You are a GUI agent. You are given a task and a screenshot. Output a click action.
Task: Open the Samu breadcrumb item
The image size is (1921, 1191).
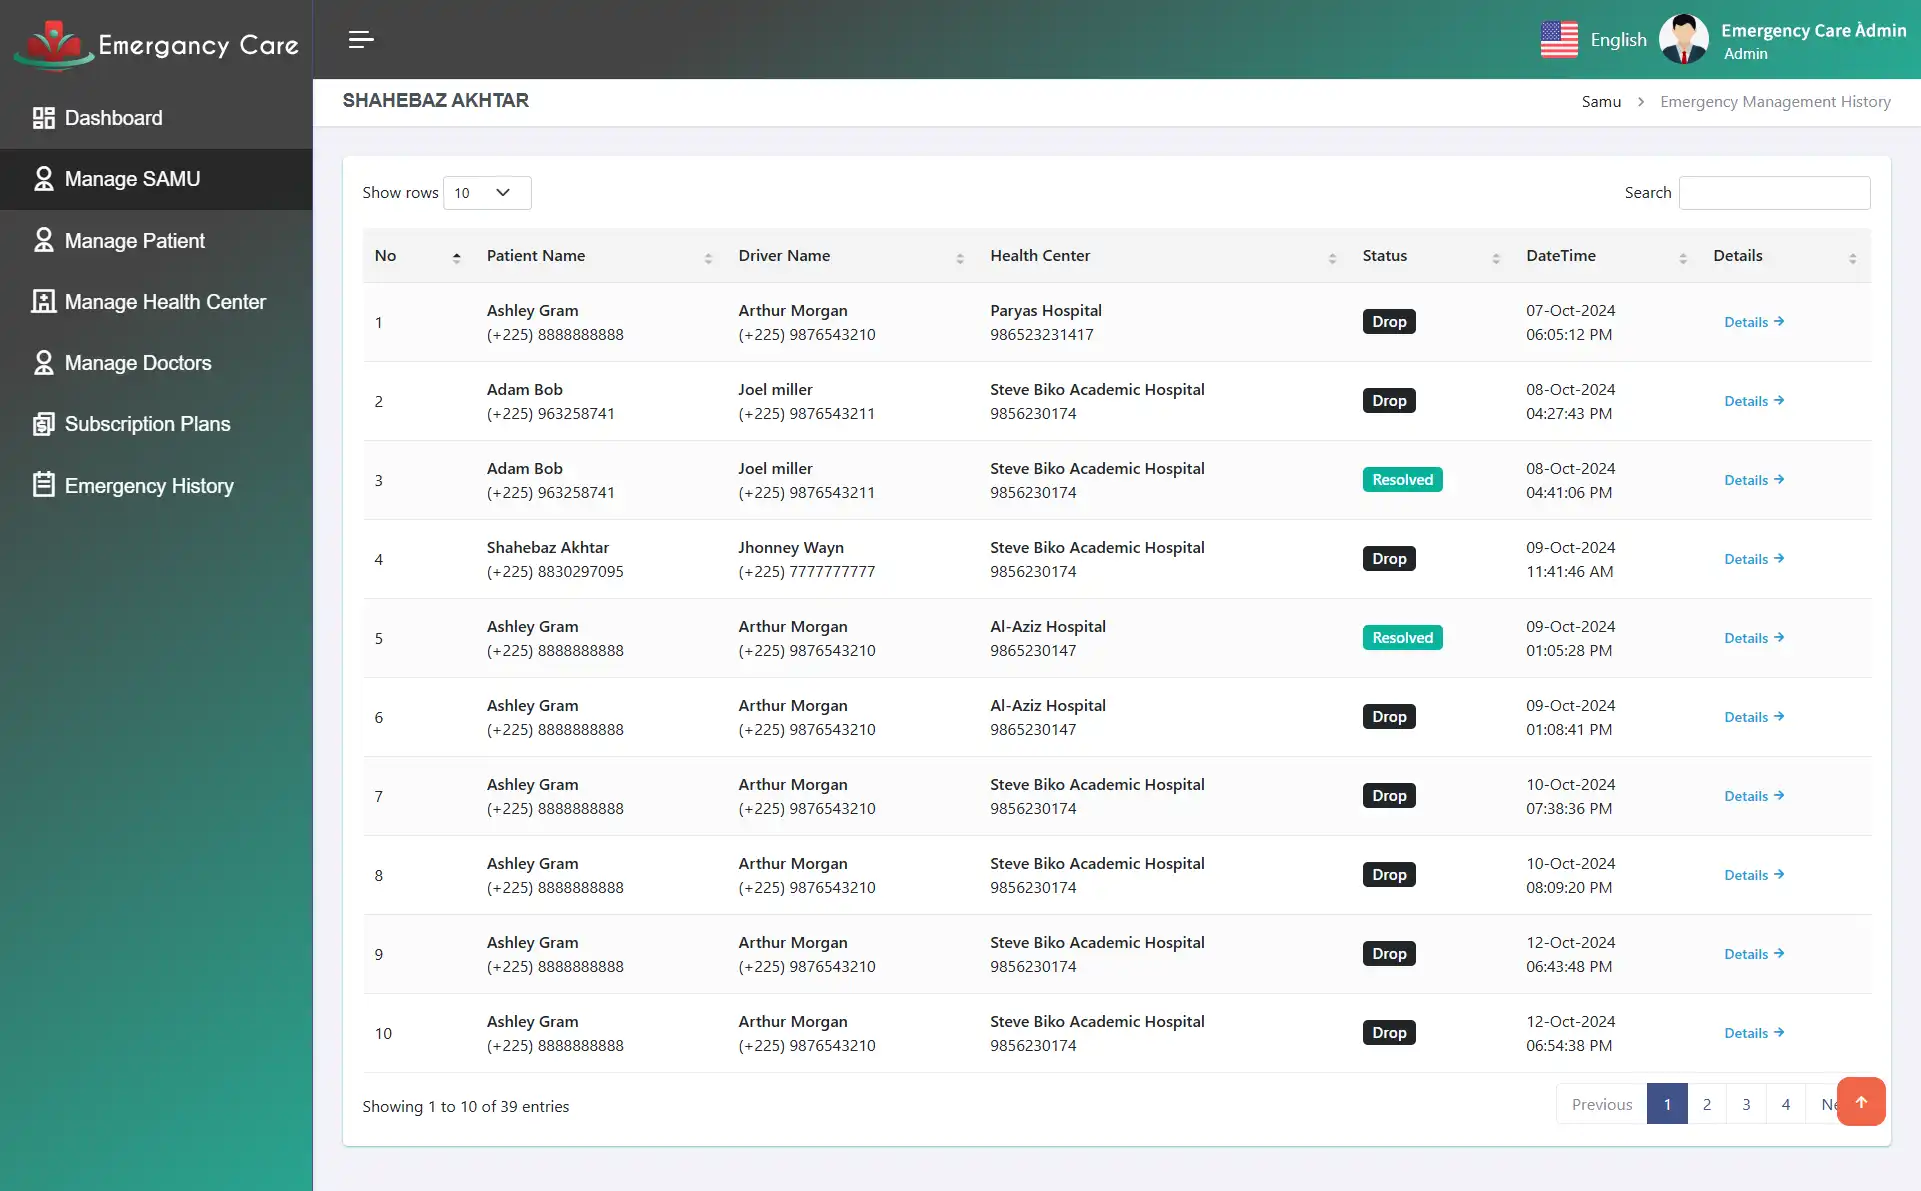(x=1601, y=101)
